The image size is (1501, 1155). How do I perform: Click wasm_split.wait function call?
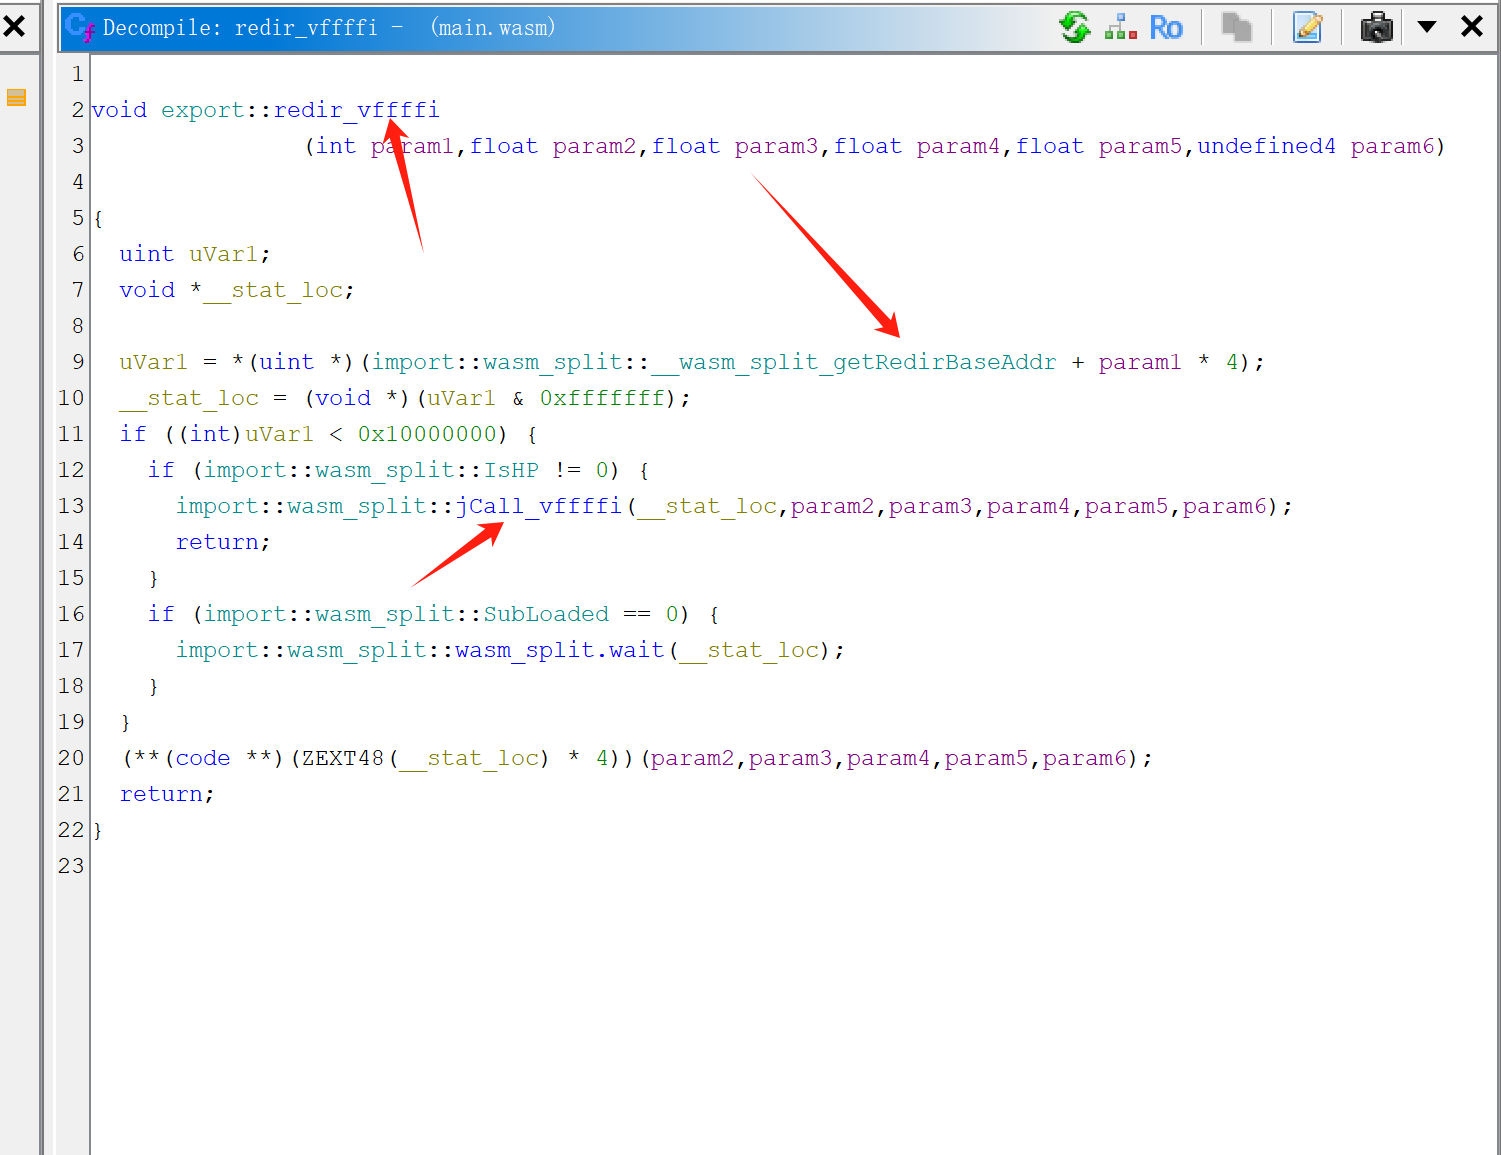(x=560, y=650)
